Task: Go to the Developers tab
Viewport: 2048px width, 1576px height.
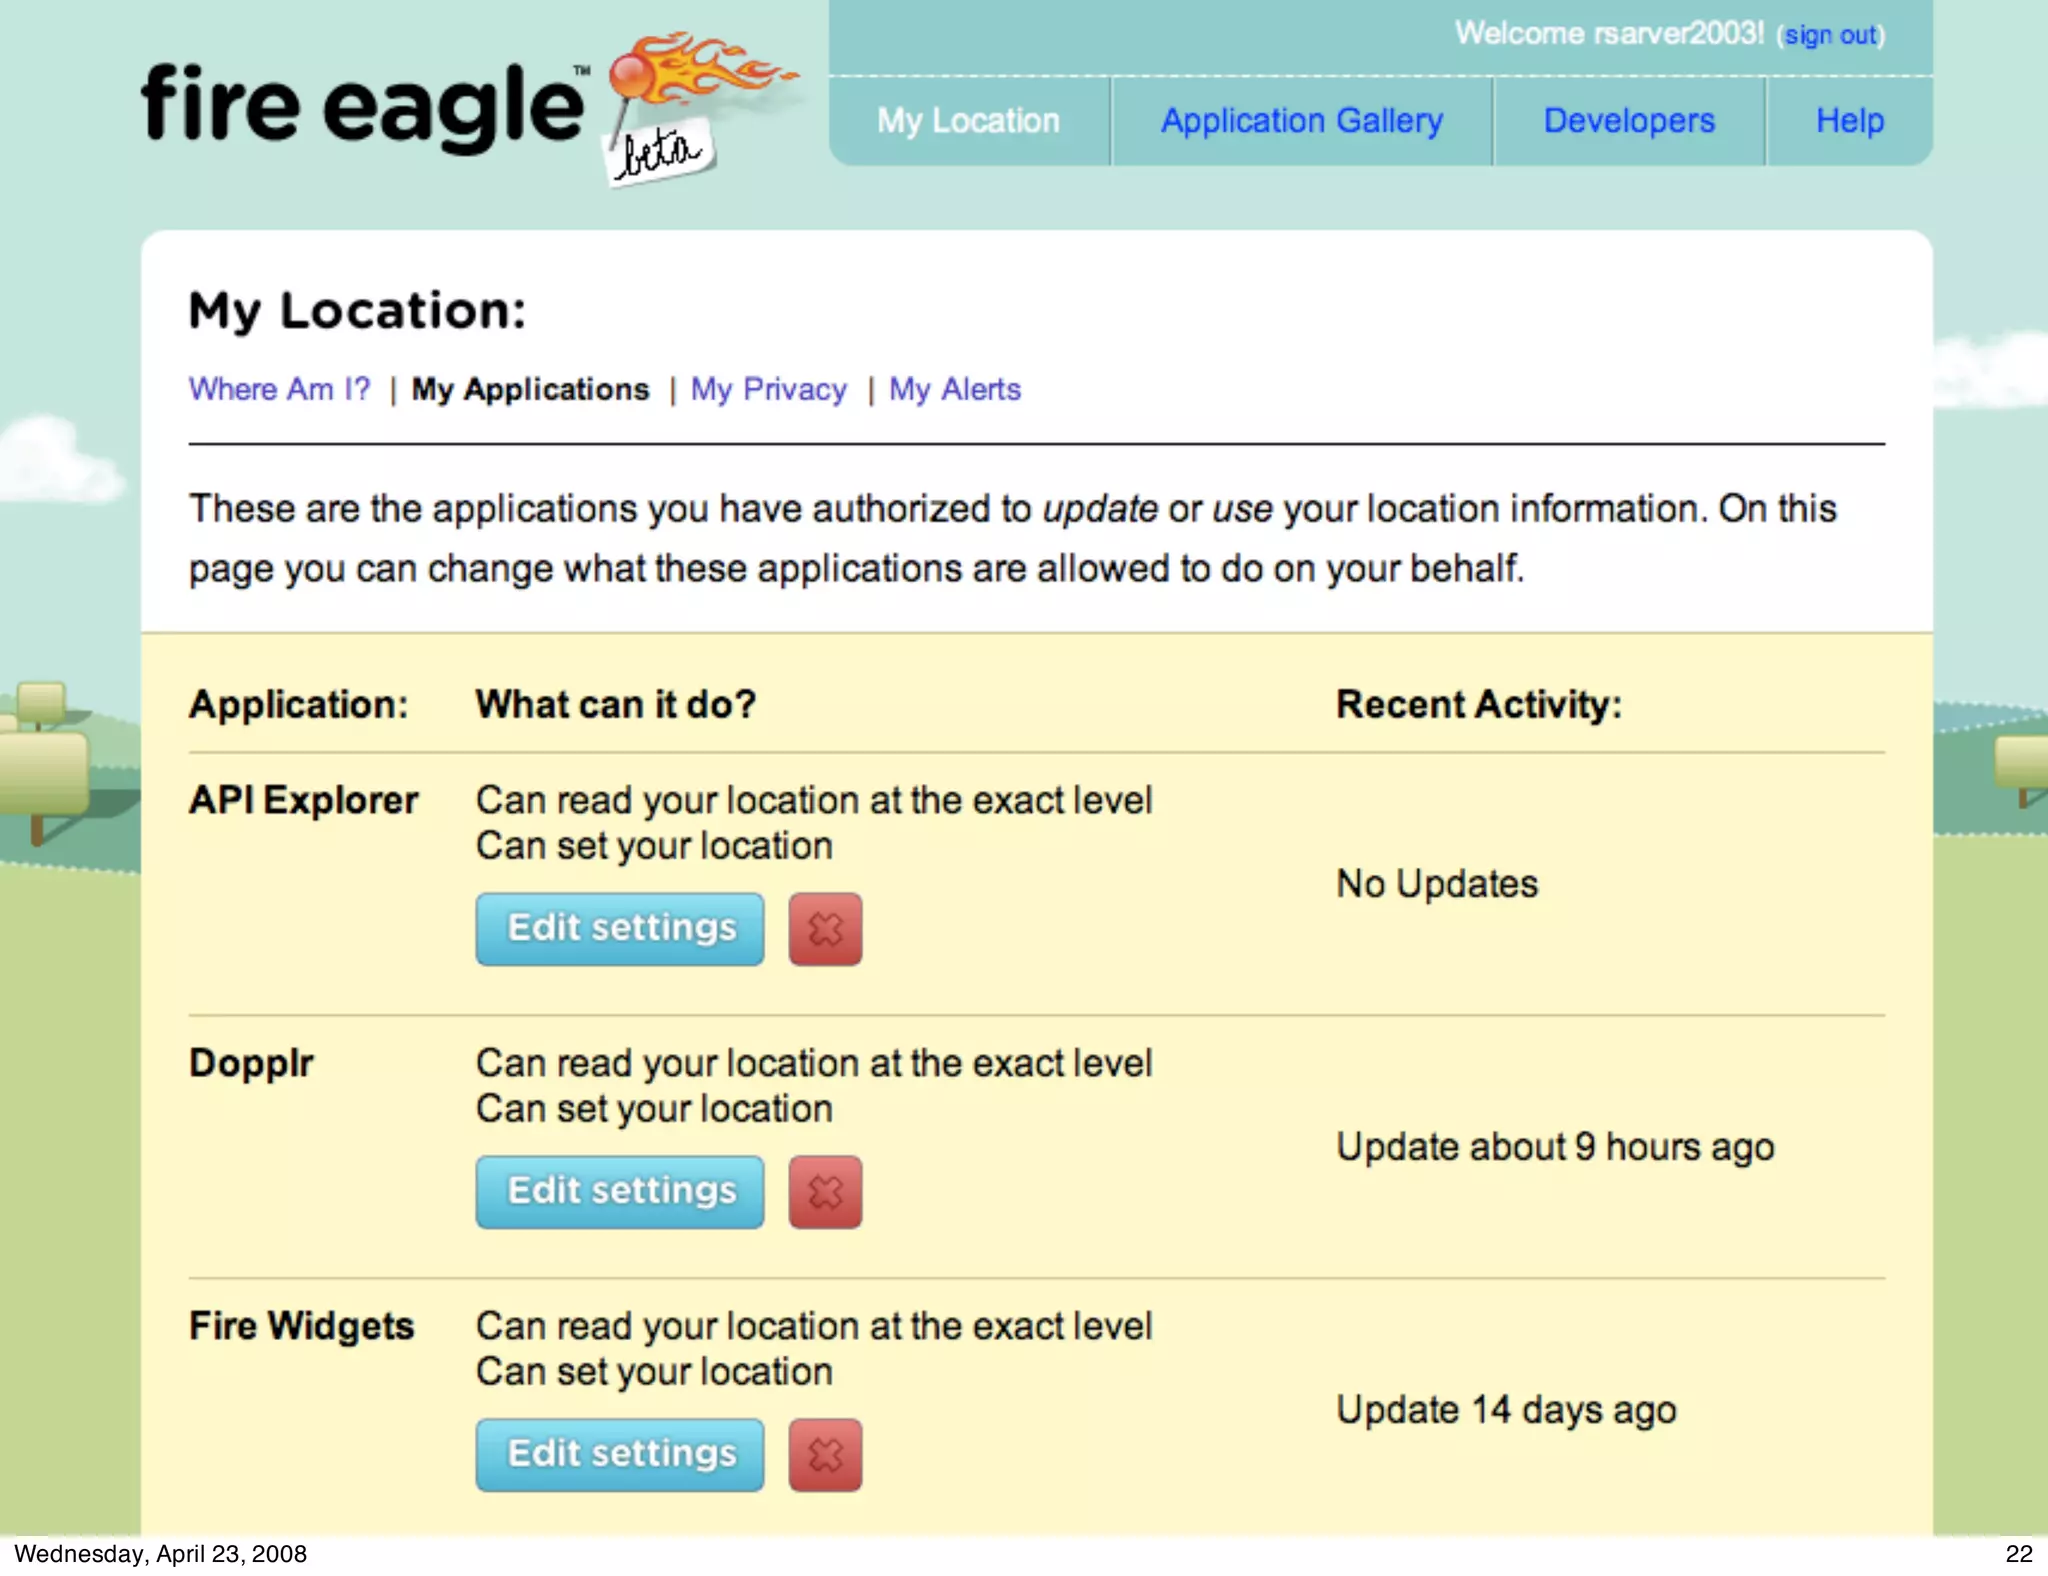Action: point(1629,121)
